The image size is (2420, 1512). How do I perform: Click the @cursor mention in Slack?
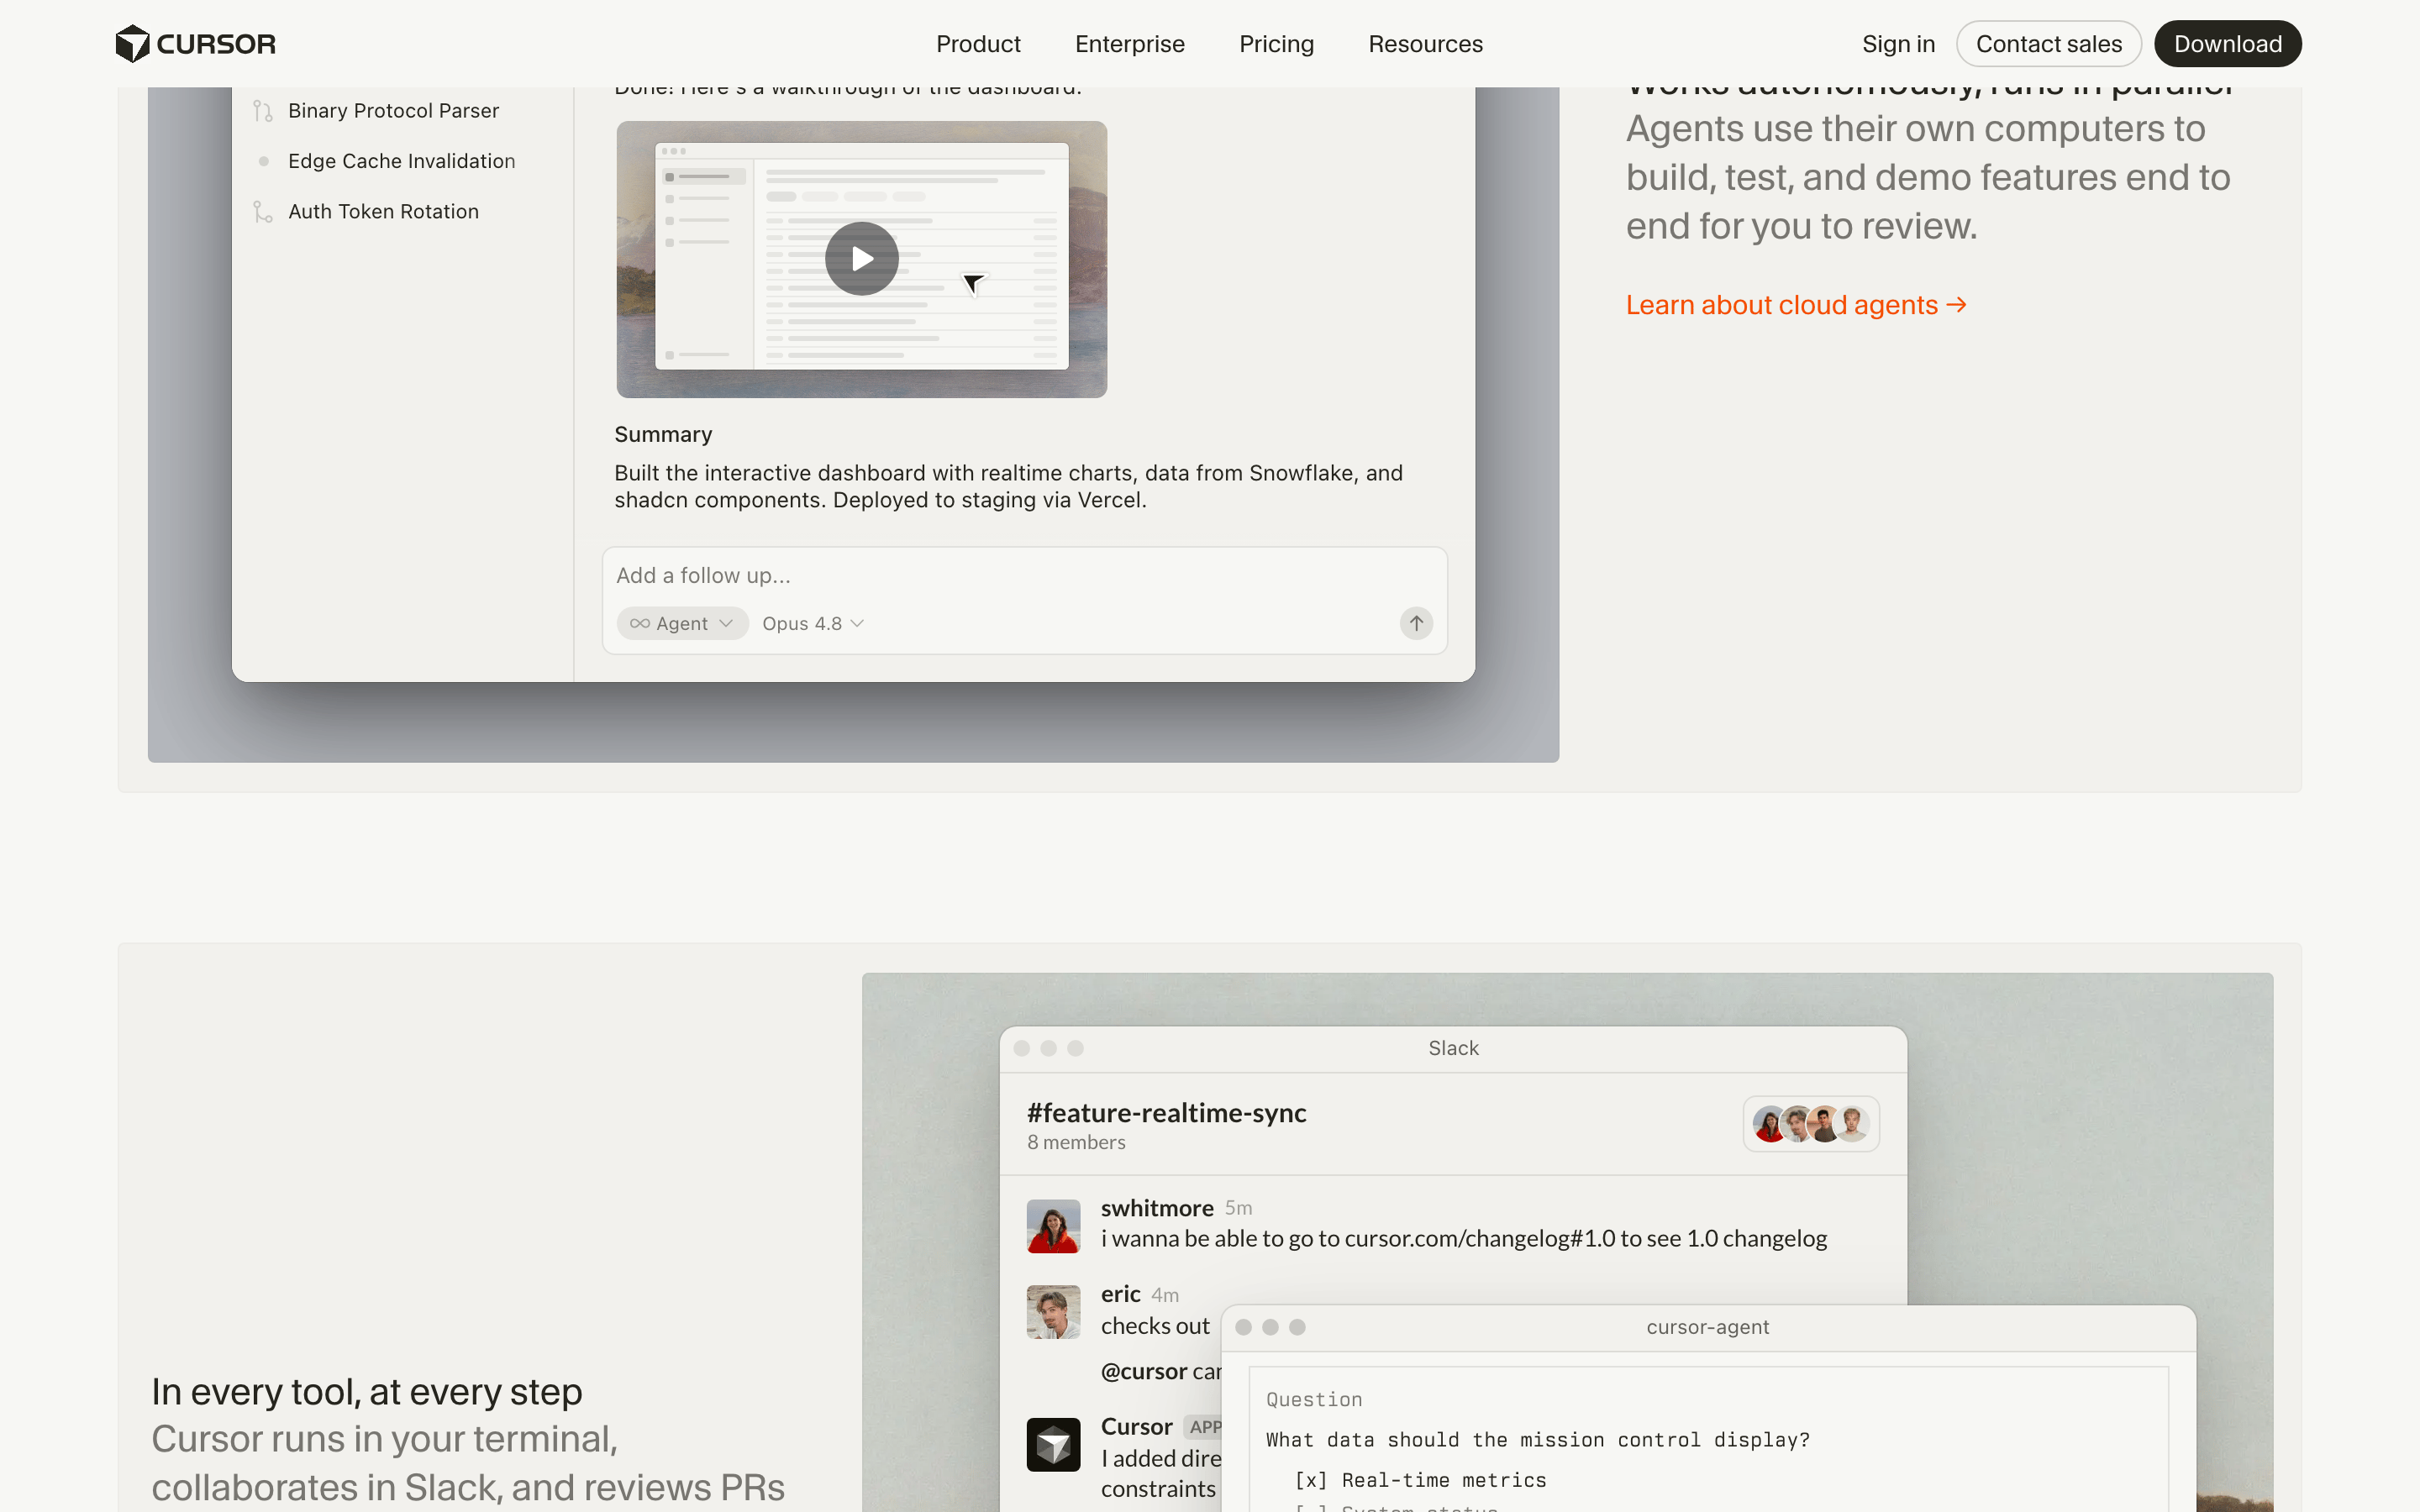(1143, 1371)
